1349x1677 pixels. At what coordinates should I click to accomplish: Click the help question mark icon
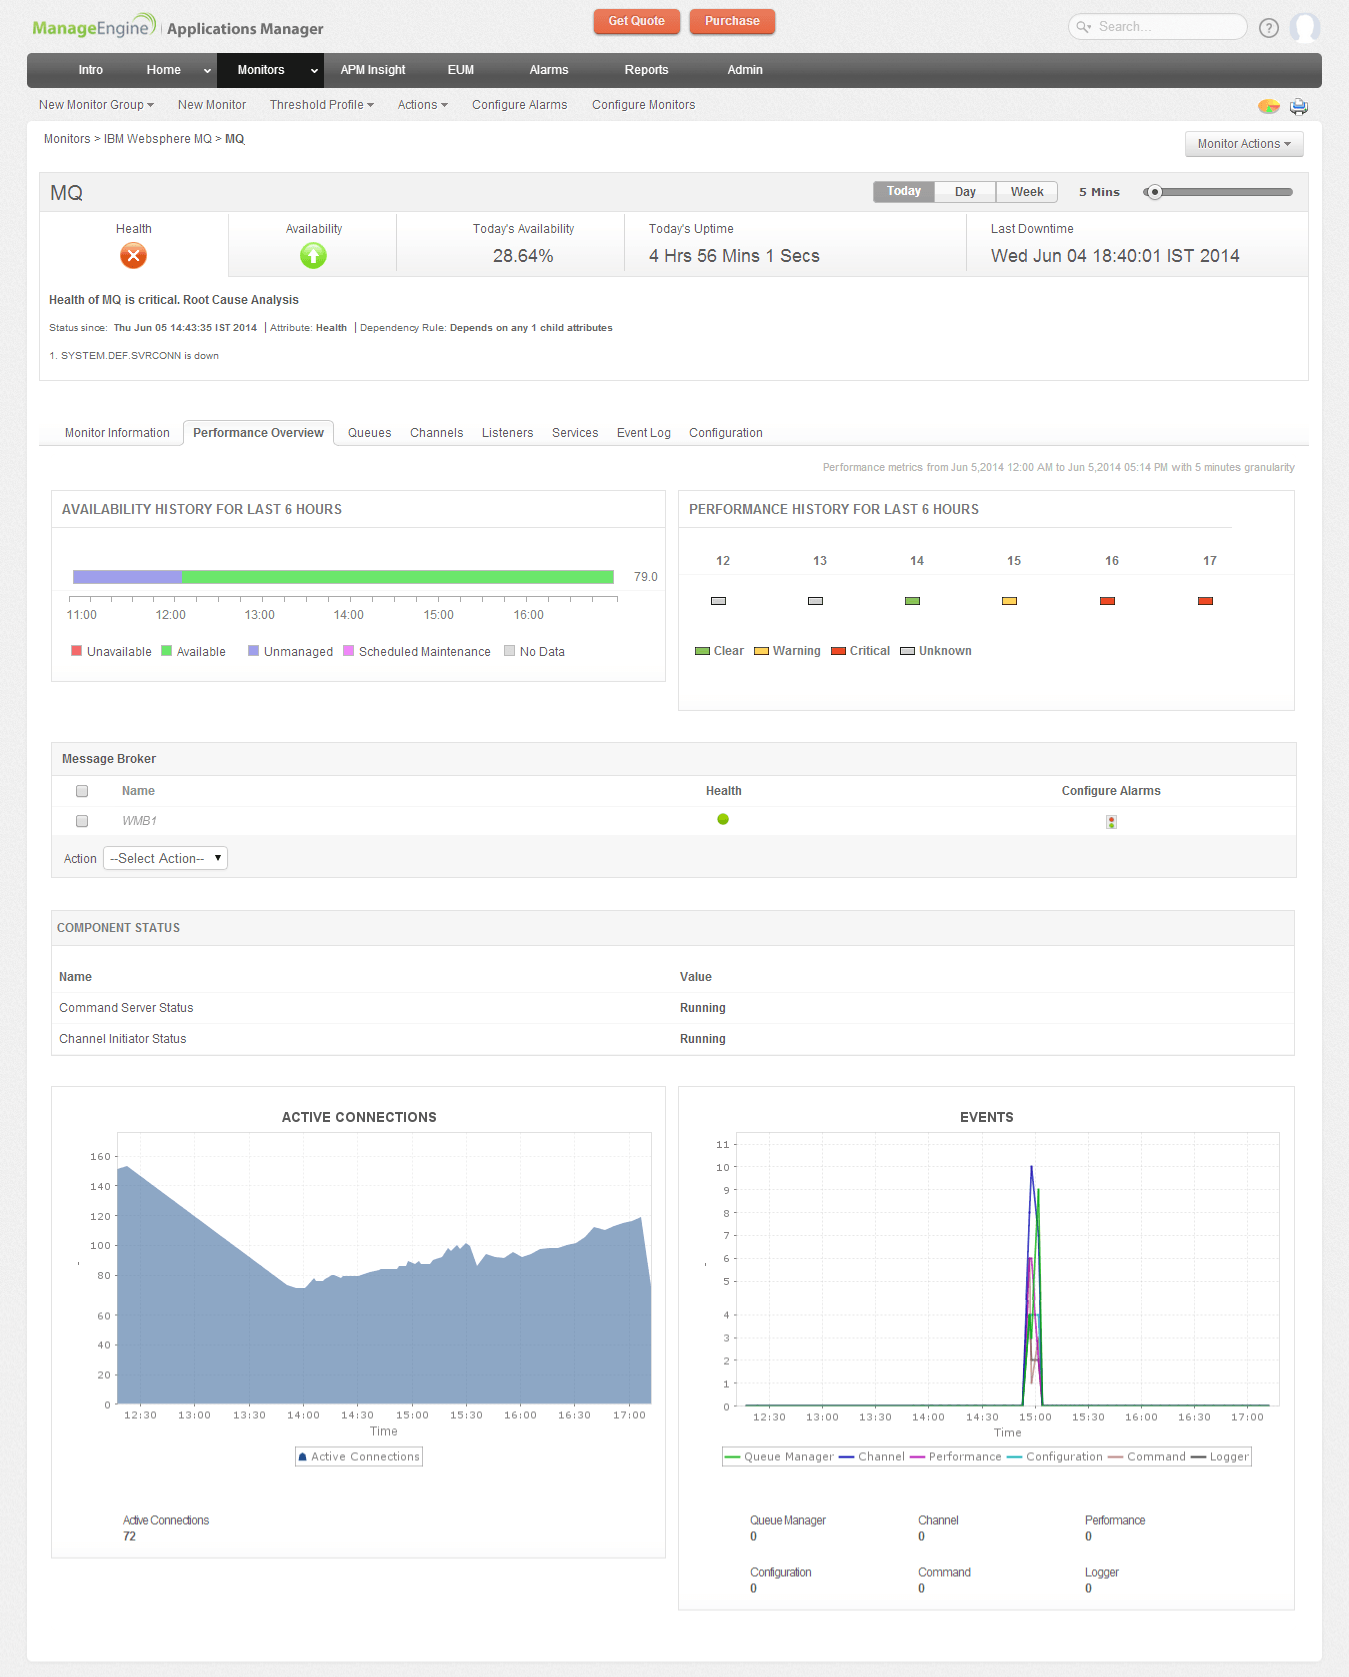(1268, 28)
